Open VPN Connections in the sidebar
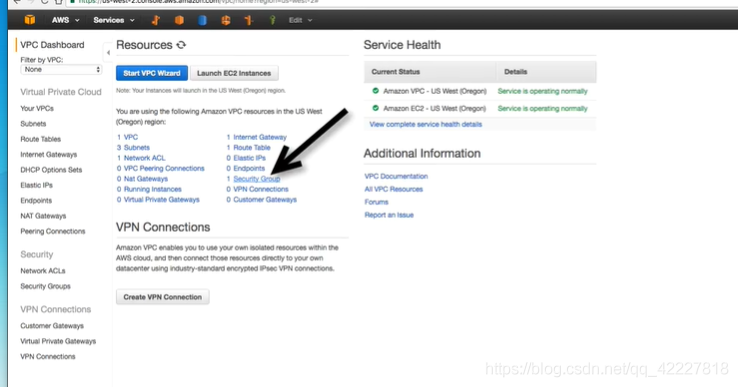Screen dimensions: 738x387 click(48, 356)
